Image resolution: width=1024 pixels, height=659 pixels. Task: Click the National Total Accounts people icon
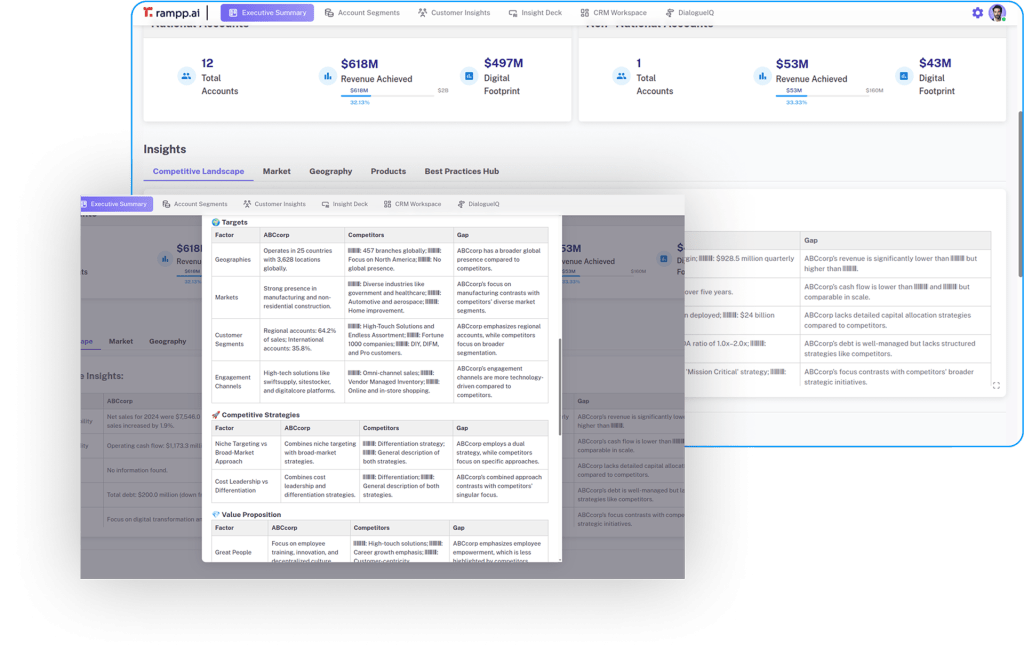point(185,76)
